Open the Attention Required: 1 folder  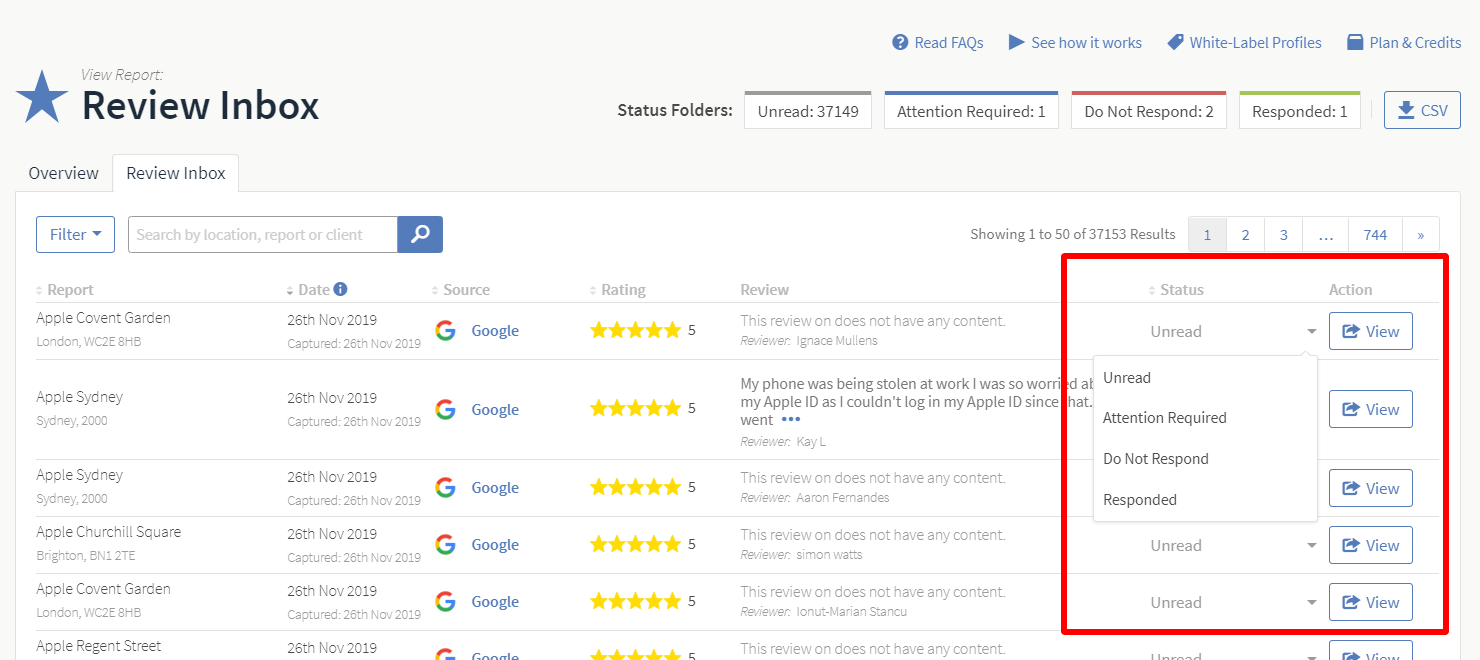pyautogui.click(x=971, y=111)
